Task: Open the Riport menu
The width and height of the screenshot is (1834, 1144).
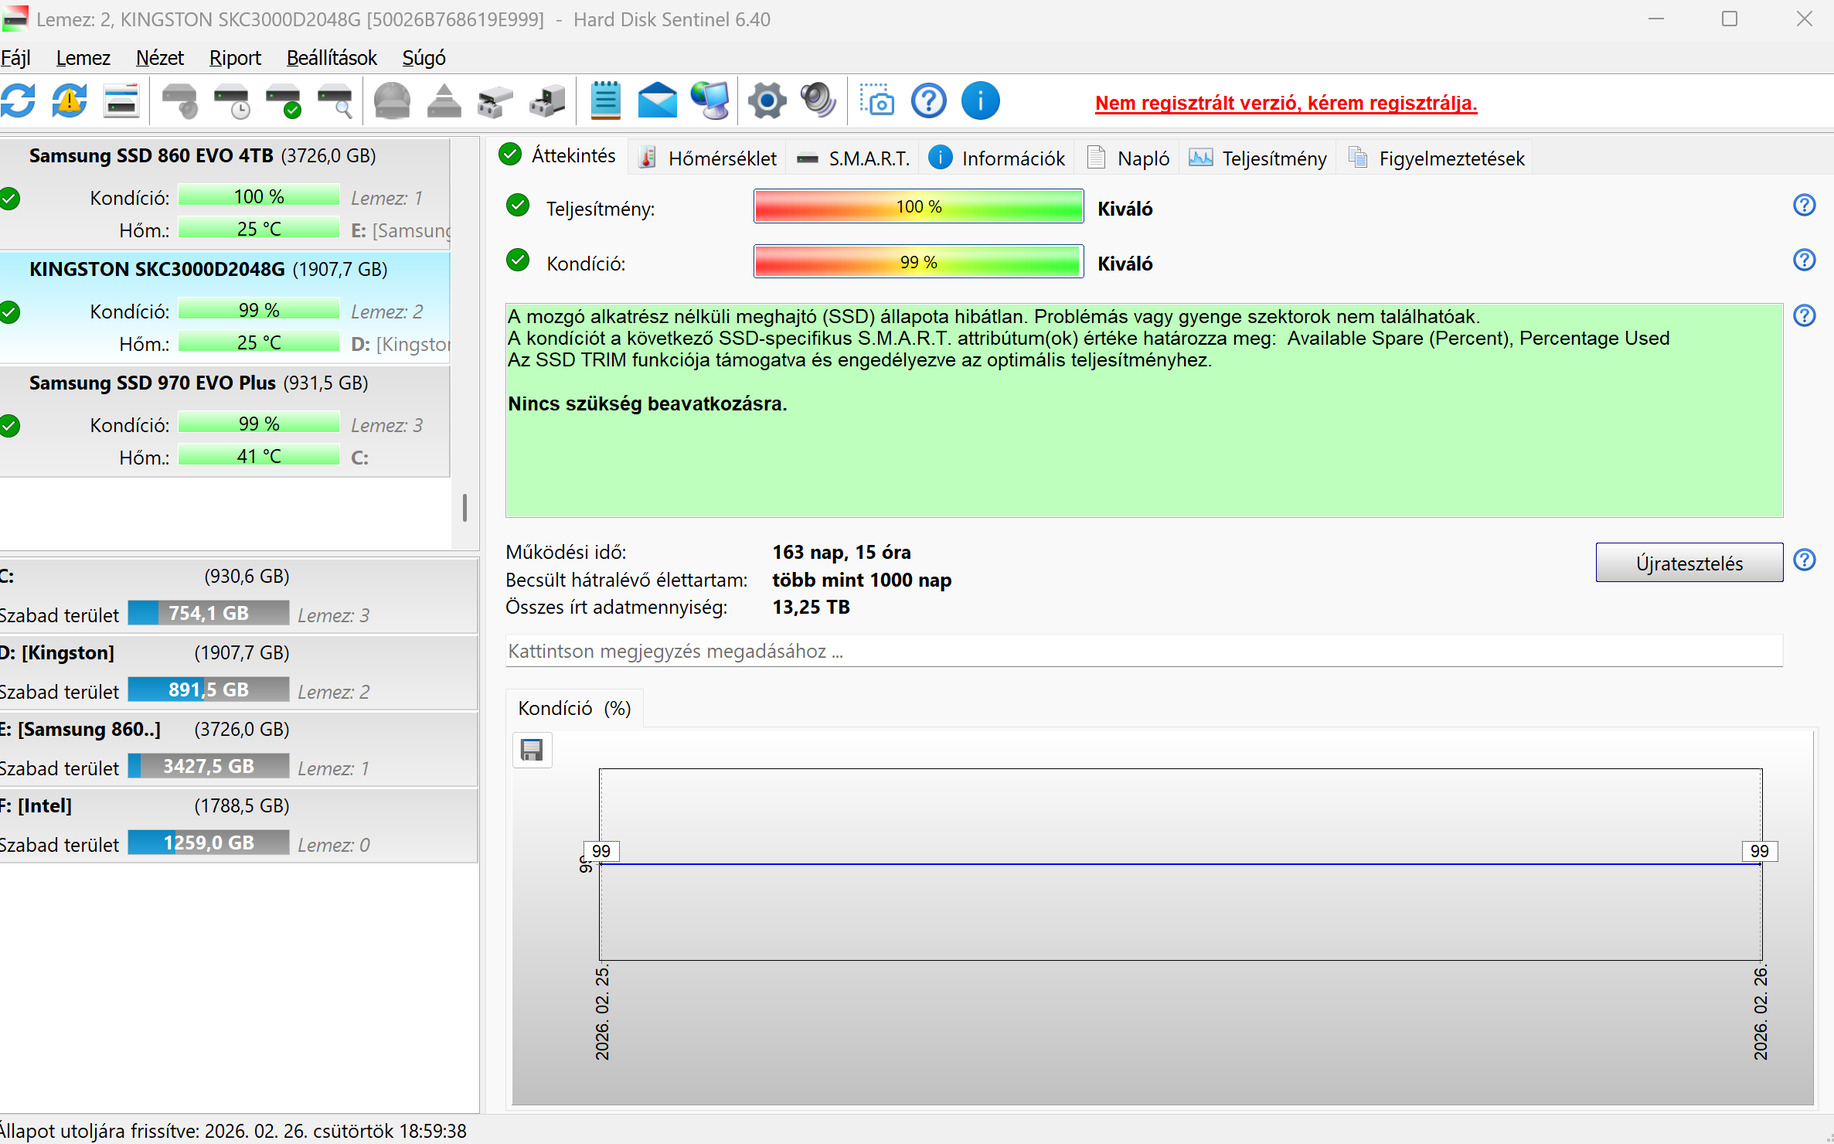Action: click(235, 58)
